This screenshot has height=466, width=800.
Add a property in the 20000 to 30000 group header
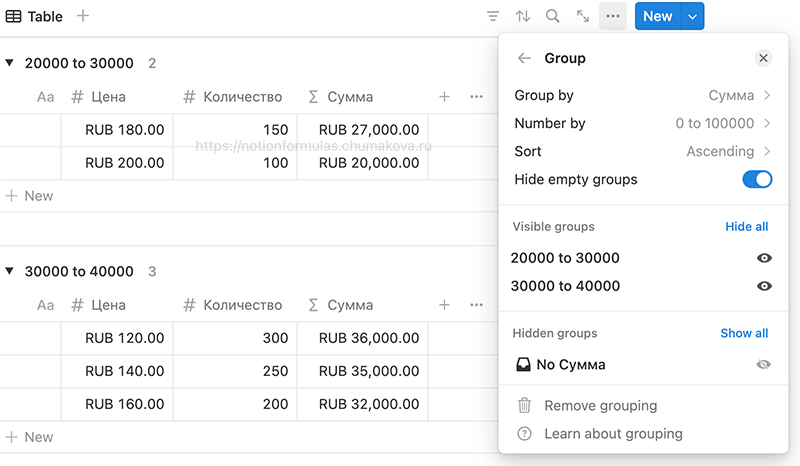(x=444, y=96)
